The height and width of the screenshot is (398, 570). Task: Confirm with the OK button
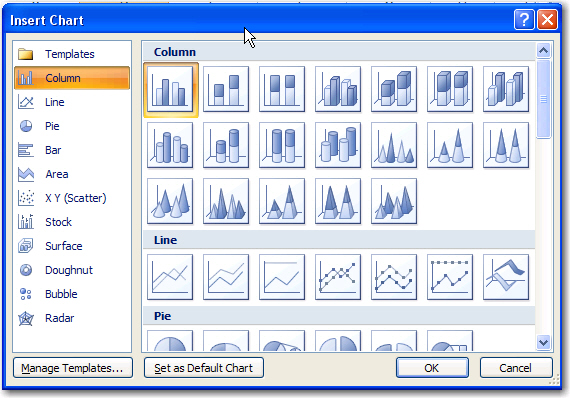[432, 368]
